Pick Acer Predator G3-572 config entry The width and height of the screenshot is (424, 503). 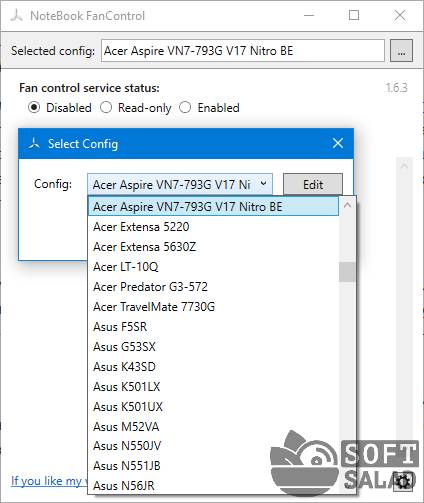pos(213,287)
